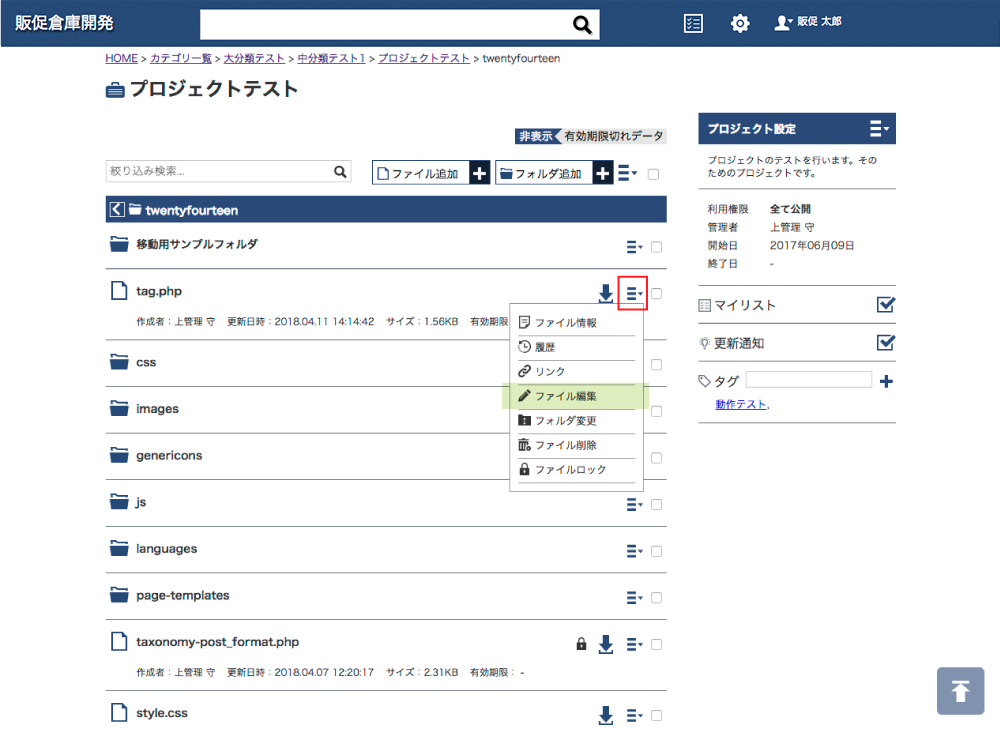
Task: Select ファイル編集 from menu
Action: (575, 396)
